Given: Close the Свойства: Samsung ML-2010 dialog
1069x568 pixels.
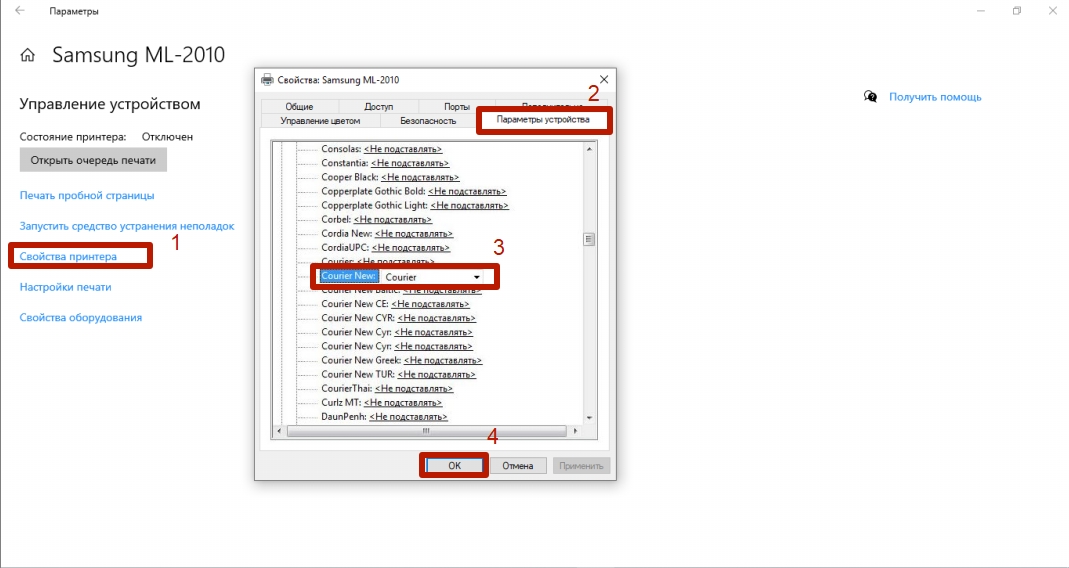Looking at the screenshot, I should pyautogui.click(x=603, y=79).
